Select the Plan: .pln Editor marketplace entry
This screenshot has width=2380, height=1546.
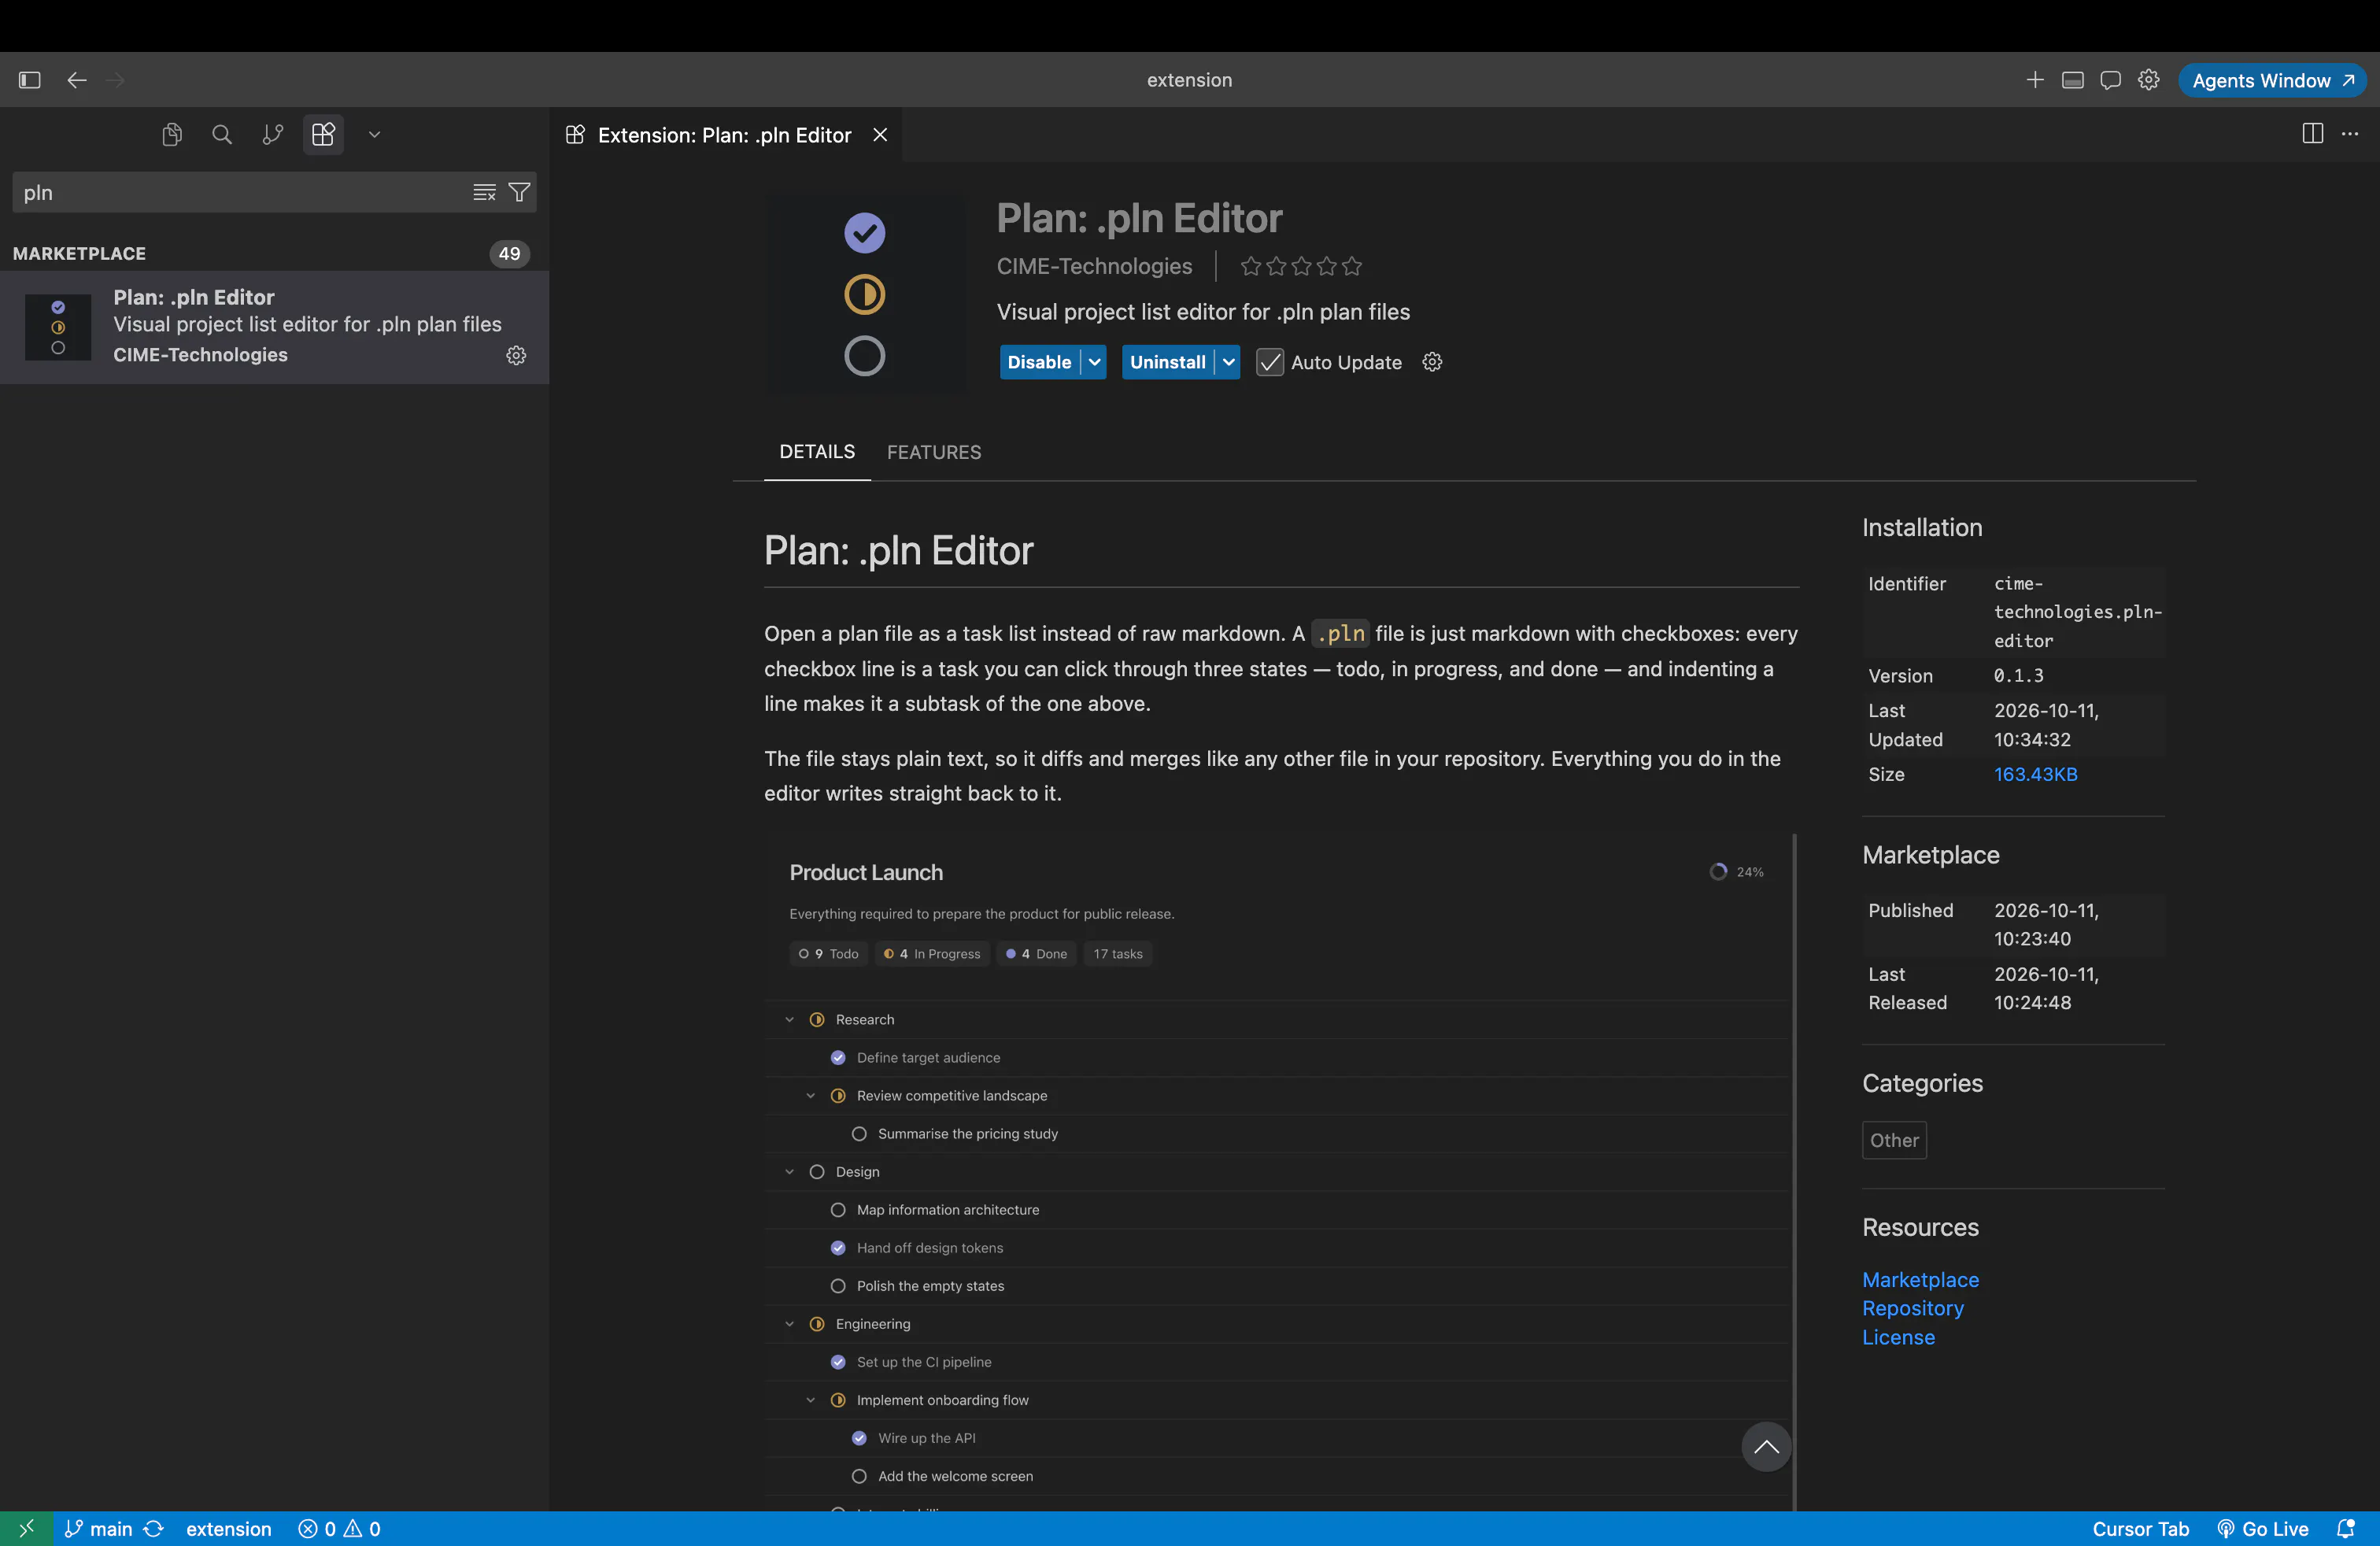coord(274,327)
